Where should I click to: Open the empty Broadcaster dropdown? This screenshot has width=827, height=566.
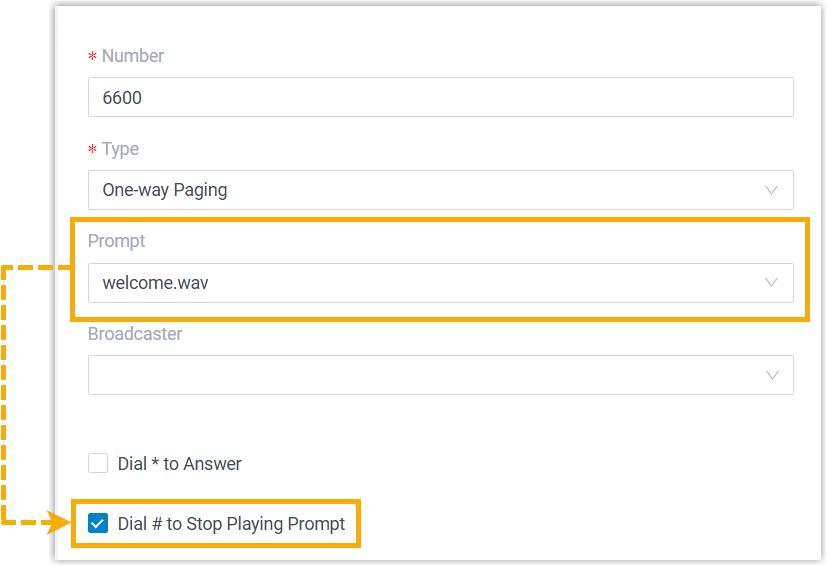(440, 375)
